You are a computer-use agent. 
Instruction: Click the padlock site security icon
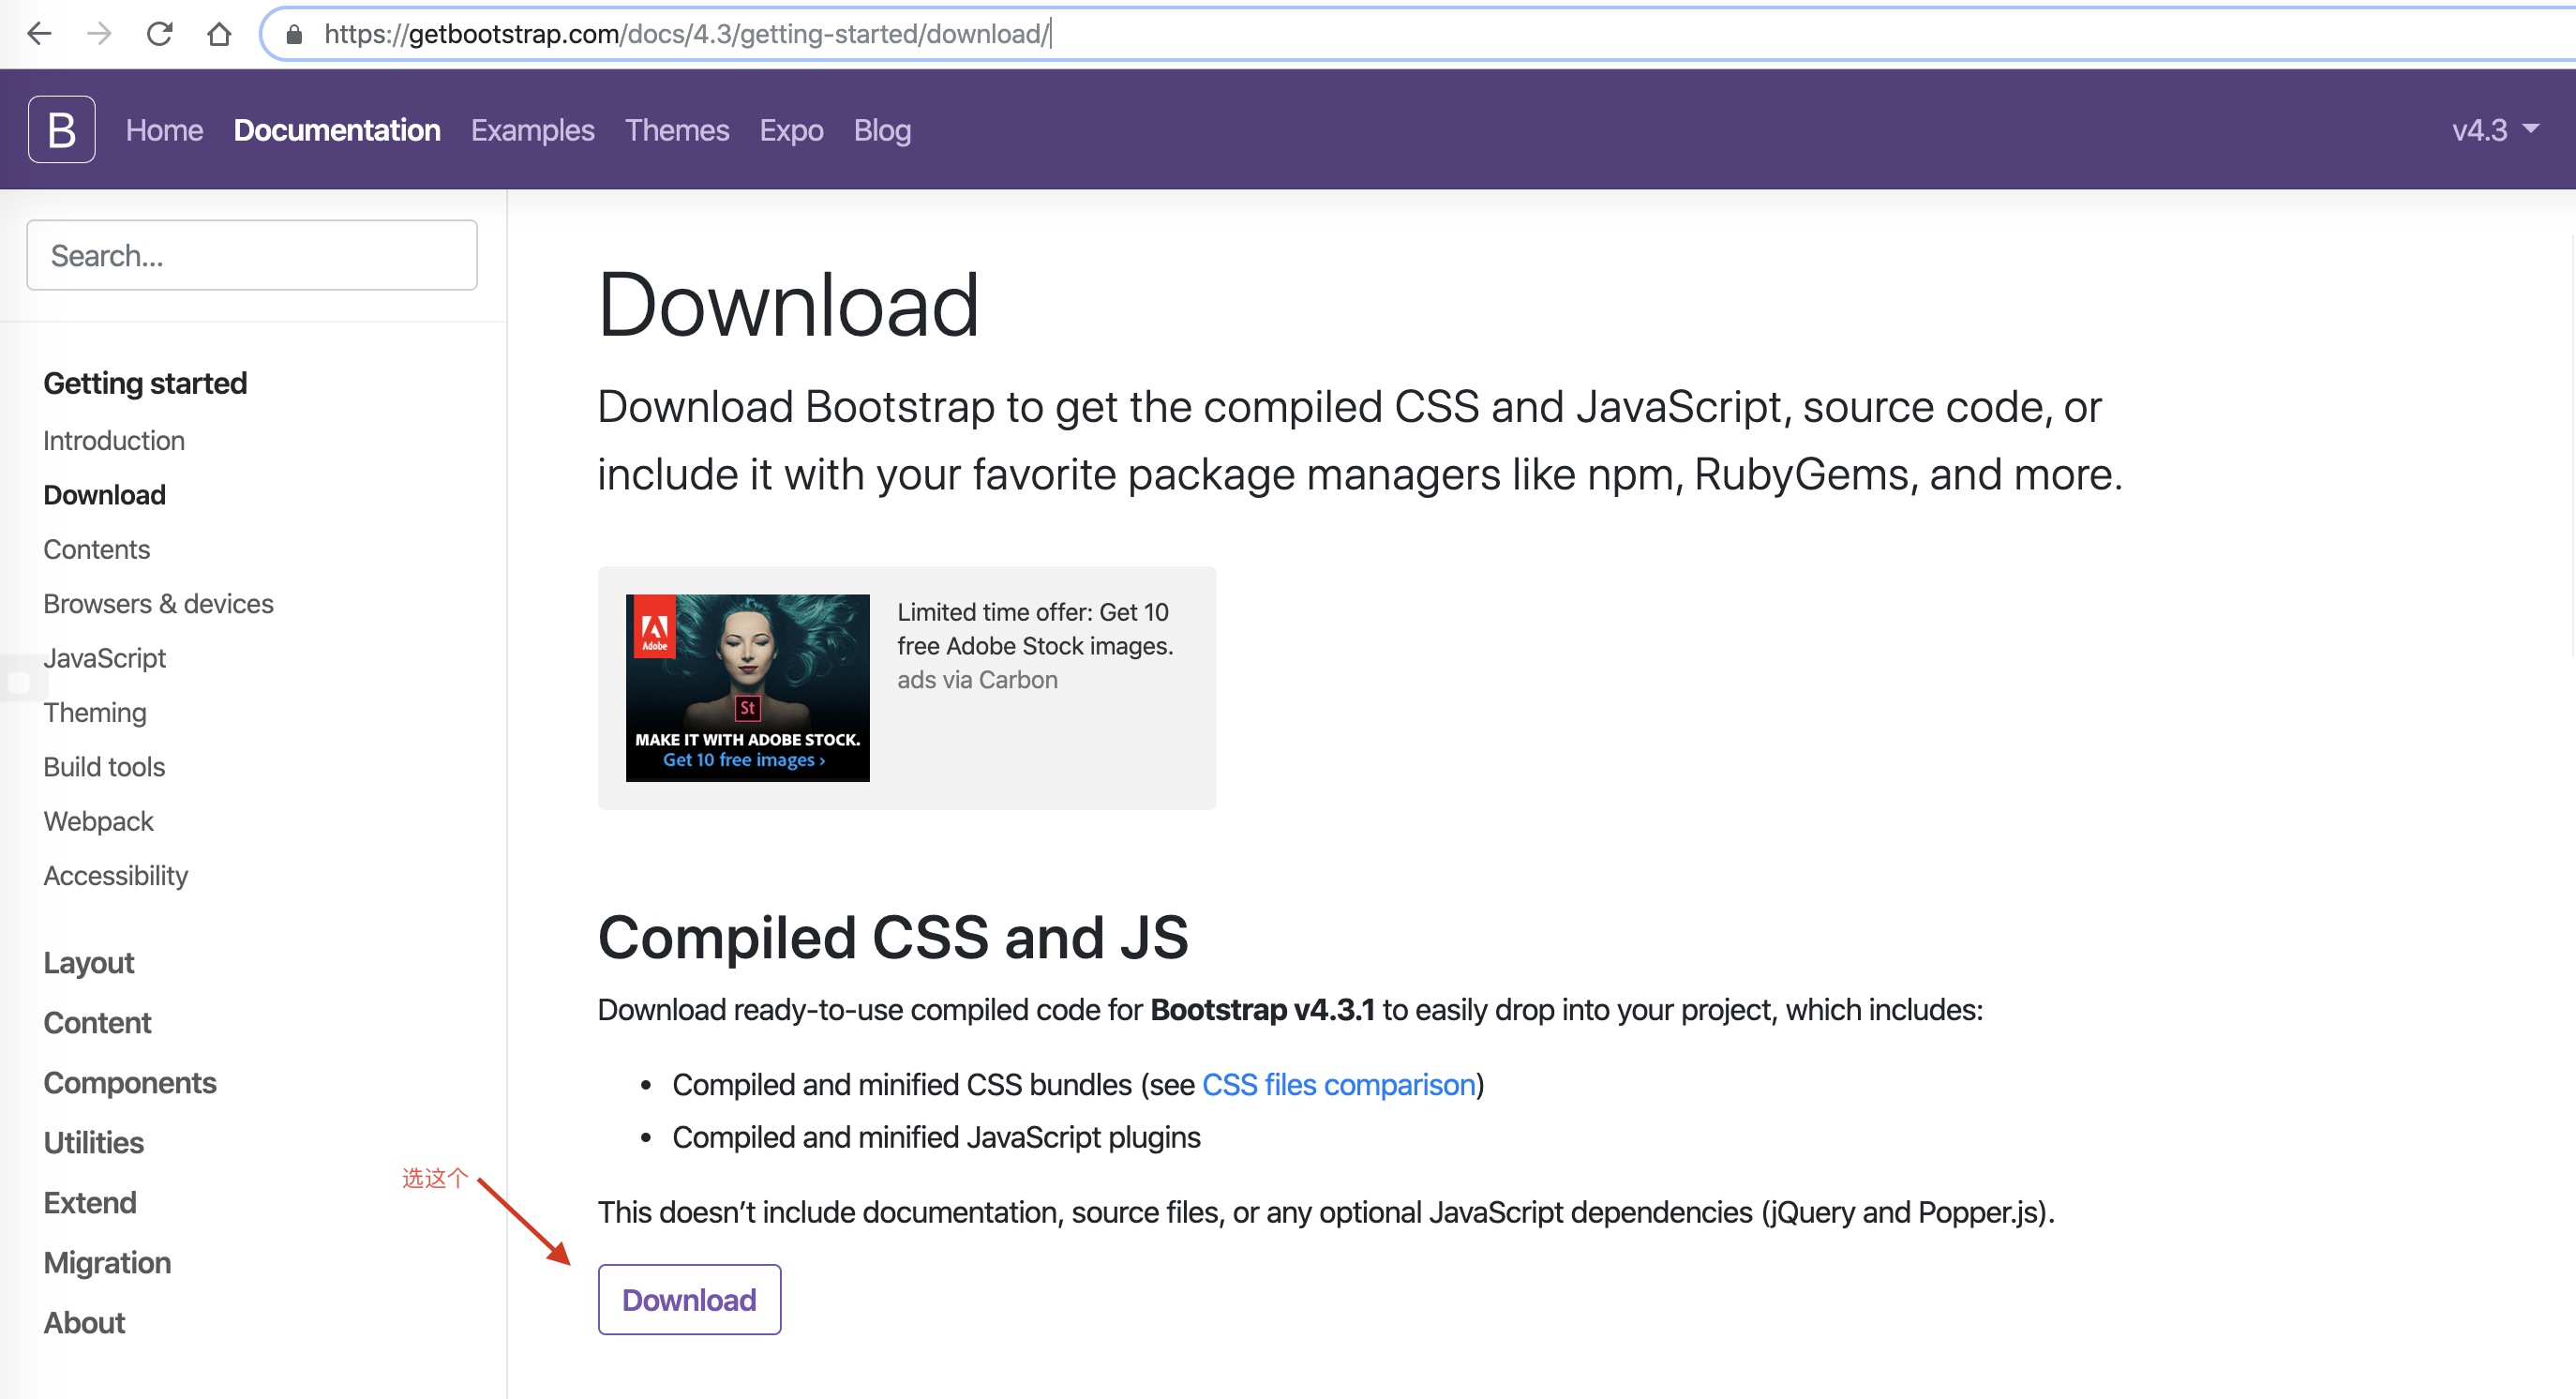point(294,35)
